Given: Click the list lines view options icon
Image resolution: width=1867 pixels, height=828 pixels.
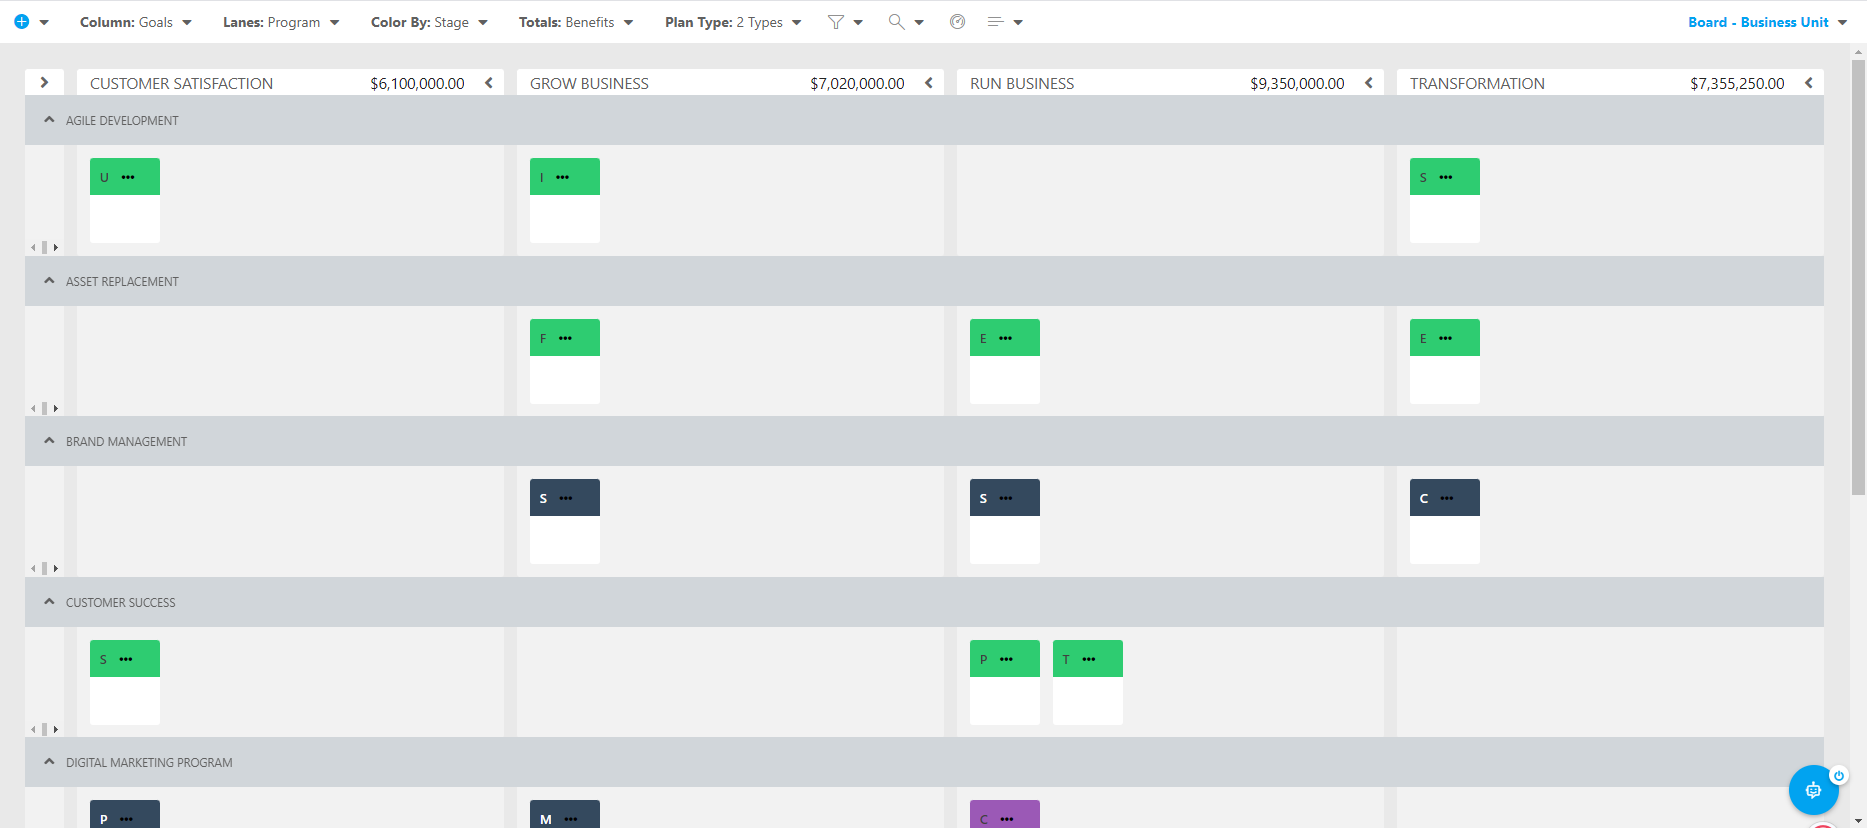Looking at the screenshot, I should click(995, 22).
